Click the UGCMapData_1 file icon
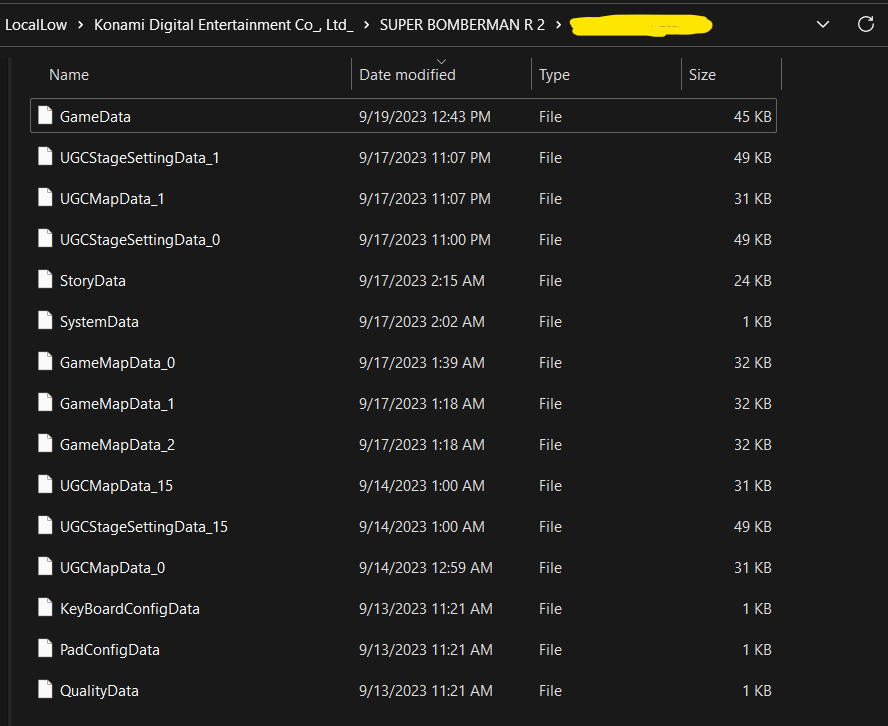 [44, 198]
